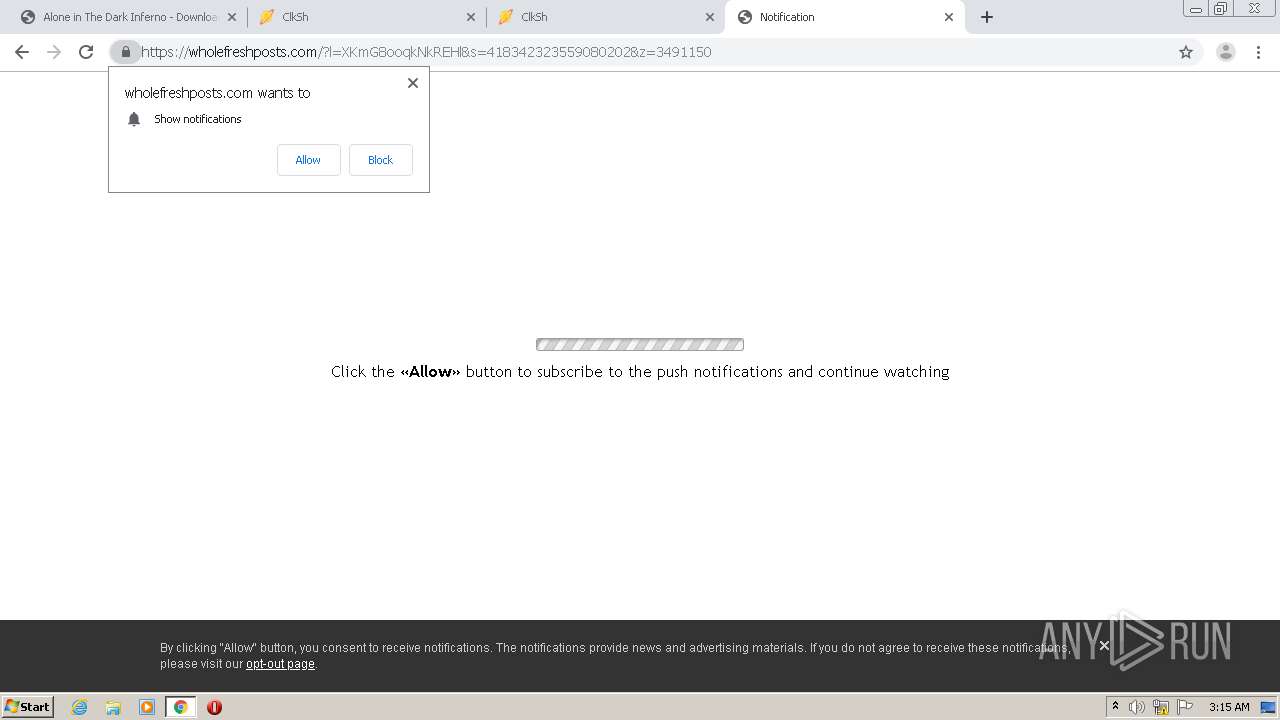1280x720 pixels.
Task: Go back to previous page
Action: point(22,52)
